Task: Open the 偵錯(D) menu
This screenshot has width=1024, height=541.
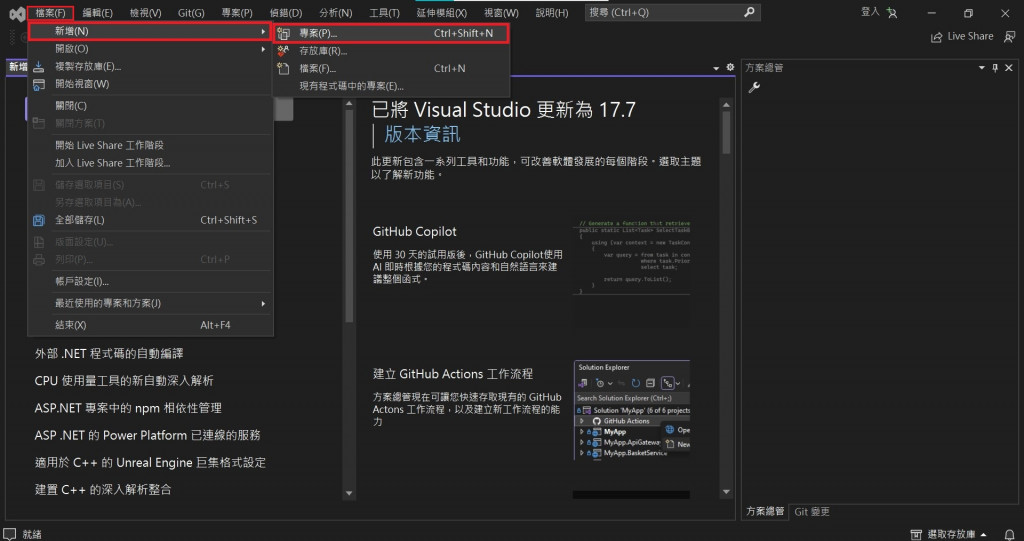Action: pos(285,13)
